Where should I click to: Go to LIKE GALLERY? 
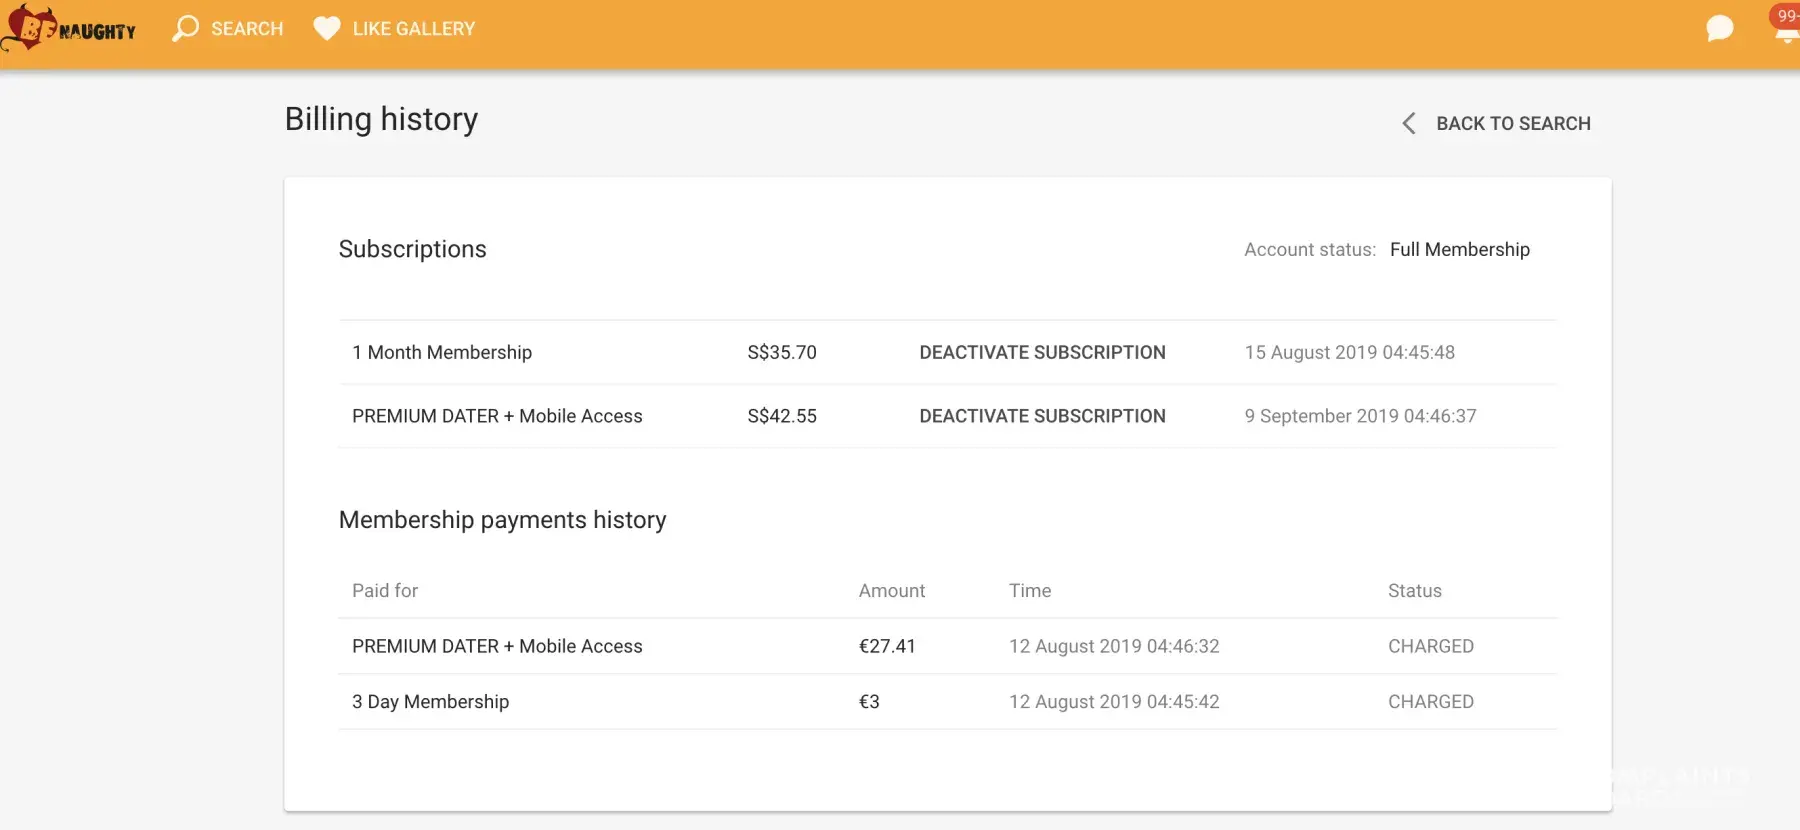[413, 29]
